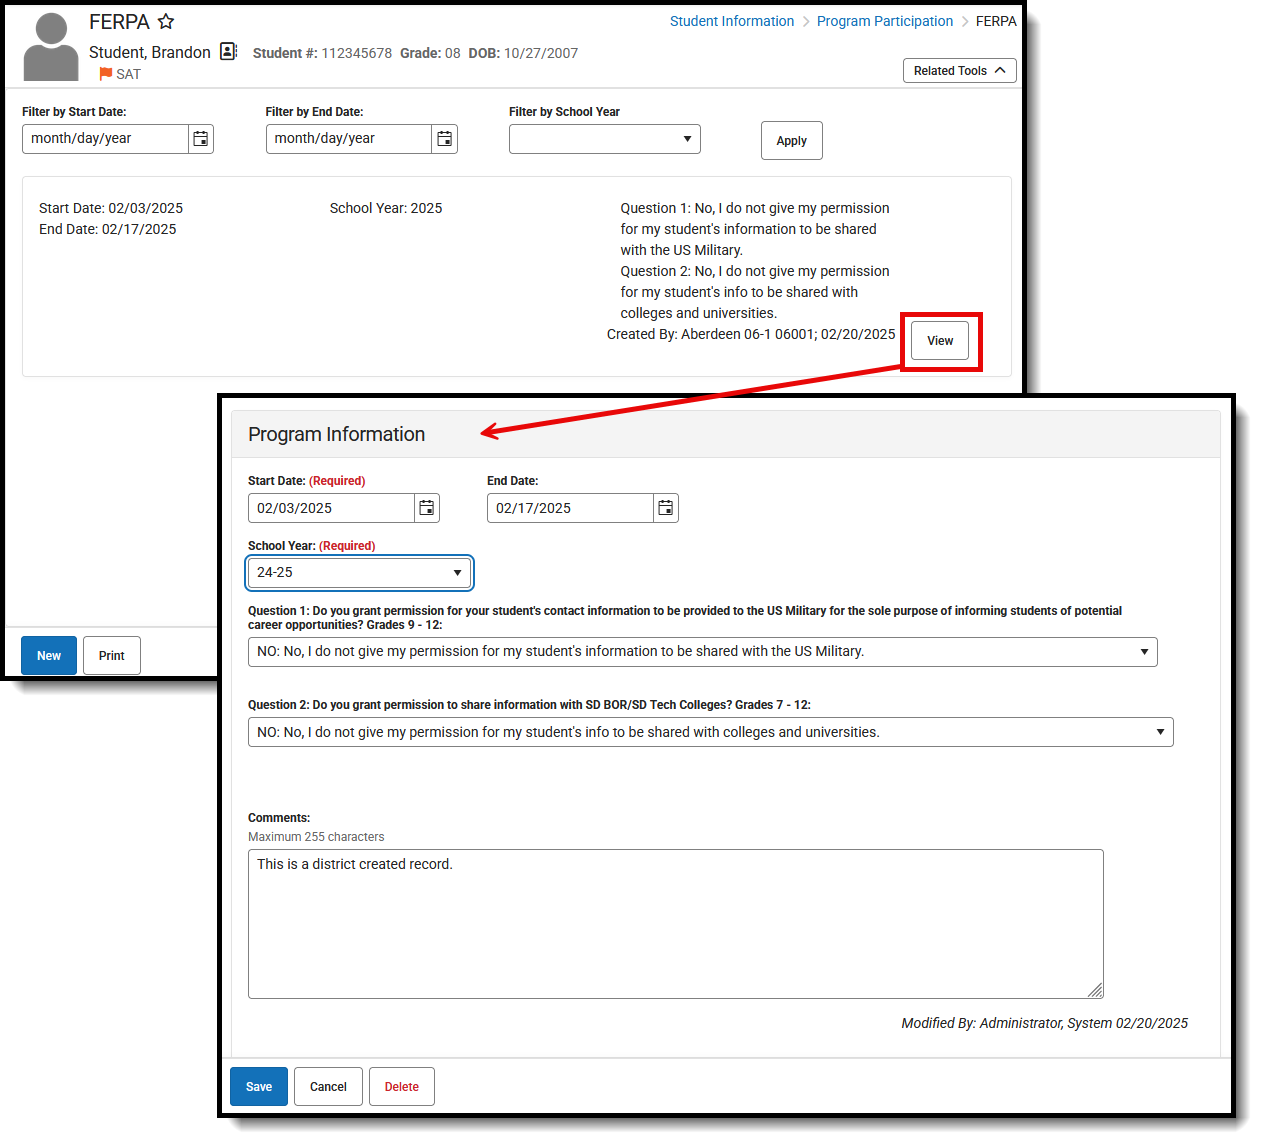The height and width of the screenshot is (1143, 1261).
Task: Open the Start Date calendar in Program Information
Action: click(x=426, y=507)
